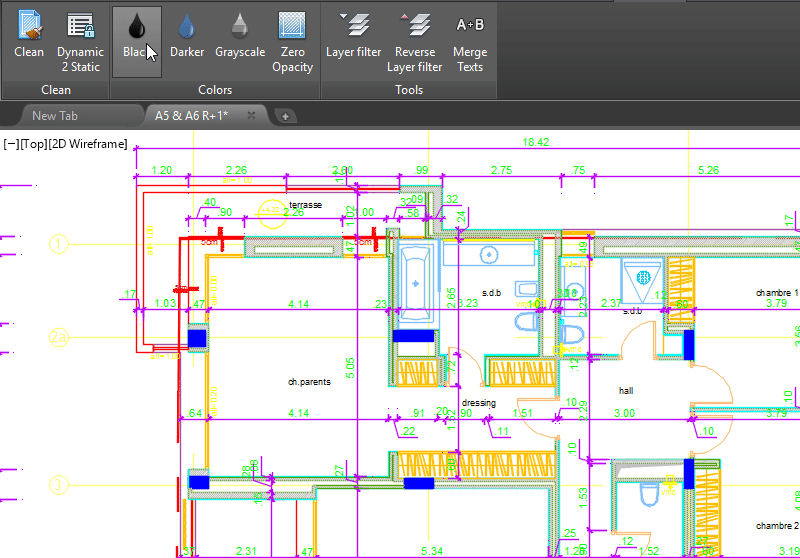Select the ch.parents room label
The width and height of the screenshot is (800, 558).
[x=308, y=382]
